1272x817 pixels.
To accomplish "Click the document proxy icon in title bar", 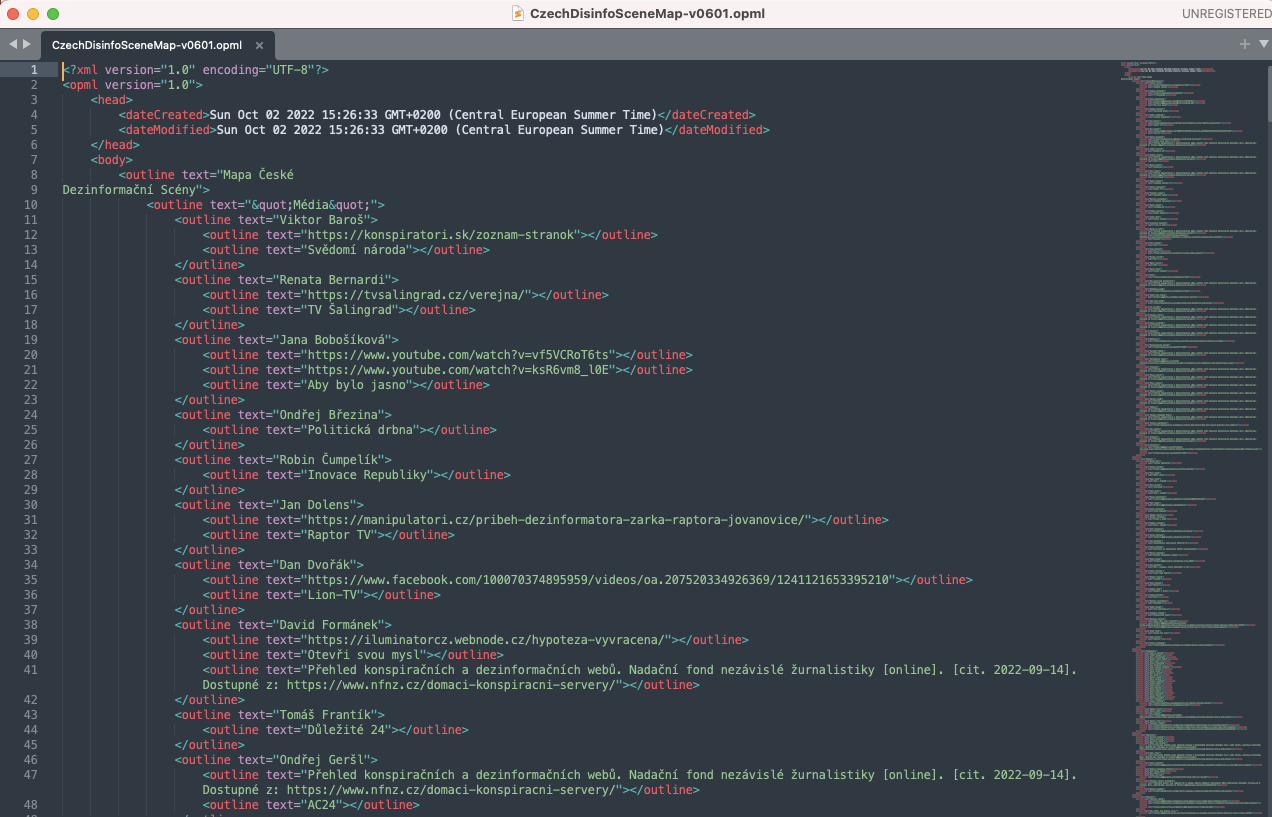I will pos(516,13).
